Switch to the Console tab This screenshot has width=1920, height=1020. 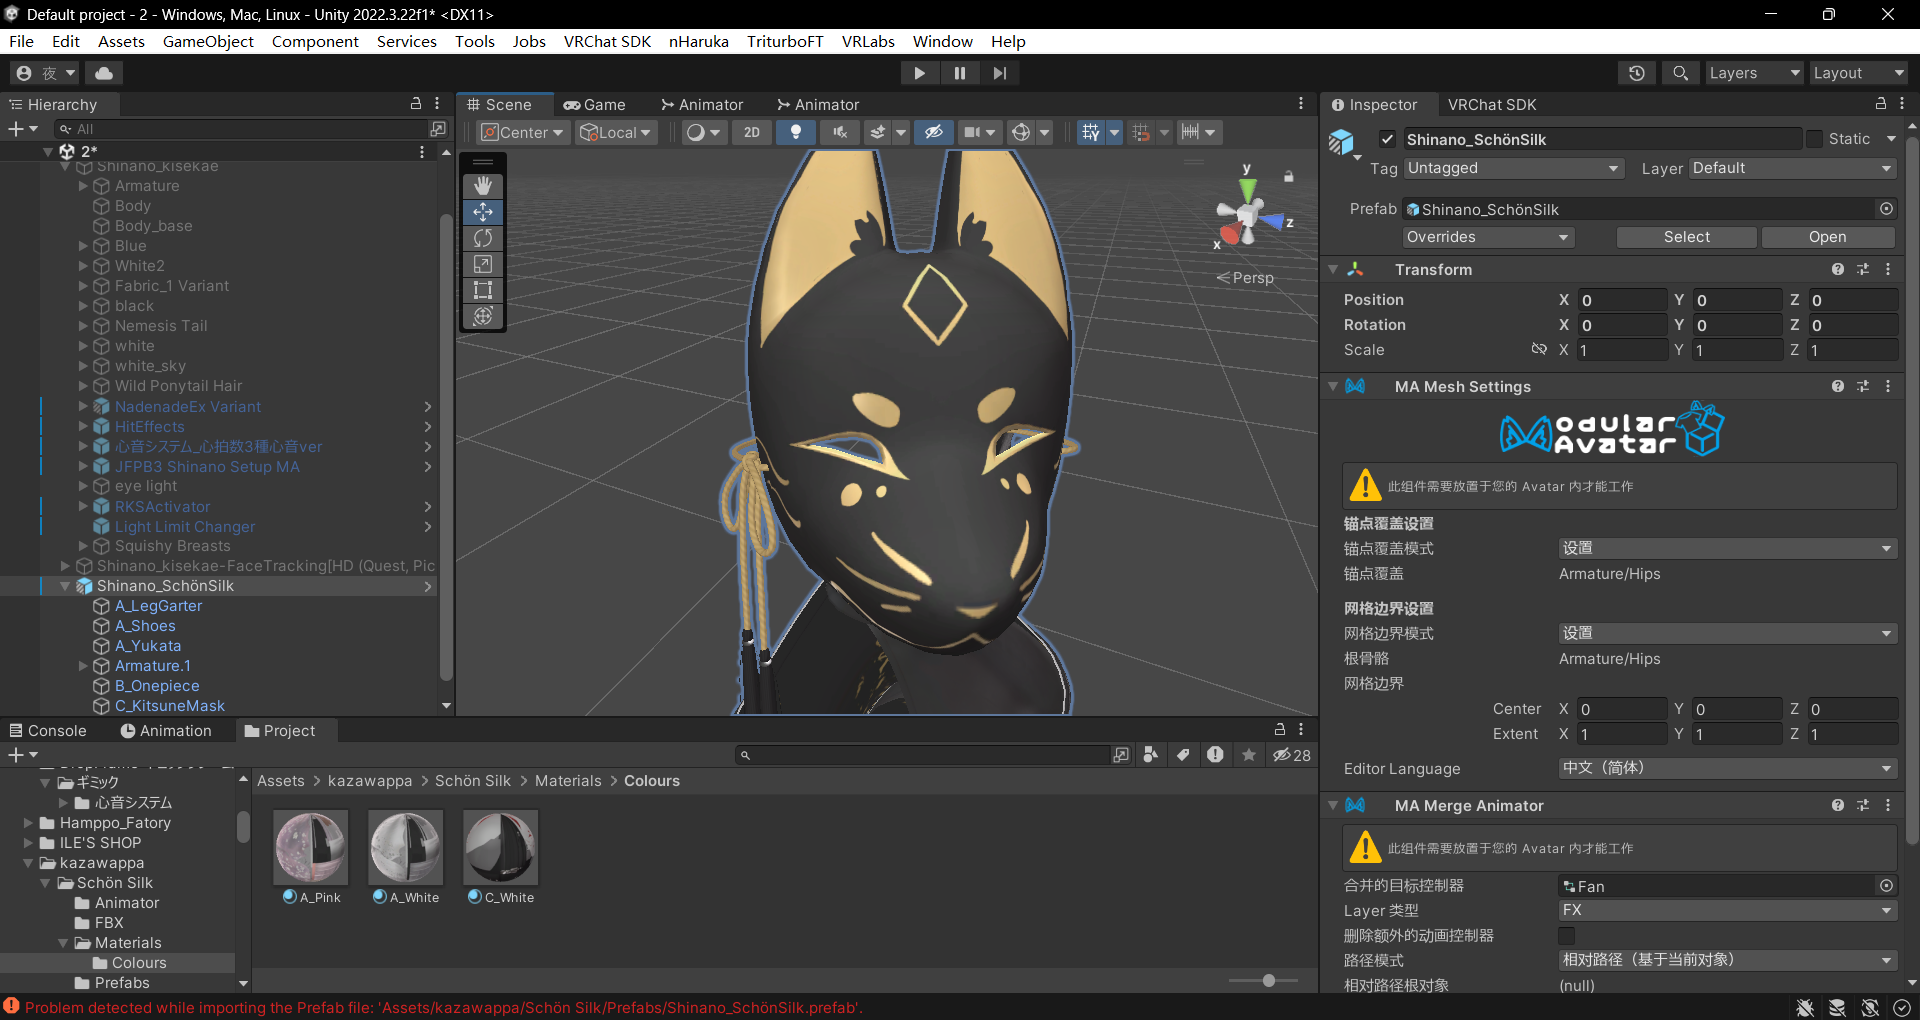[47, 731]
